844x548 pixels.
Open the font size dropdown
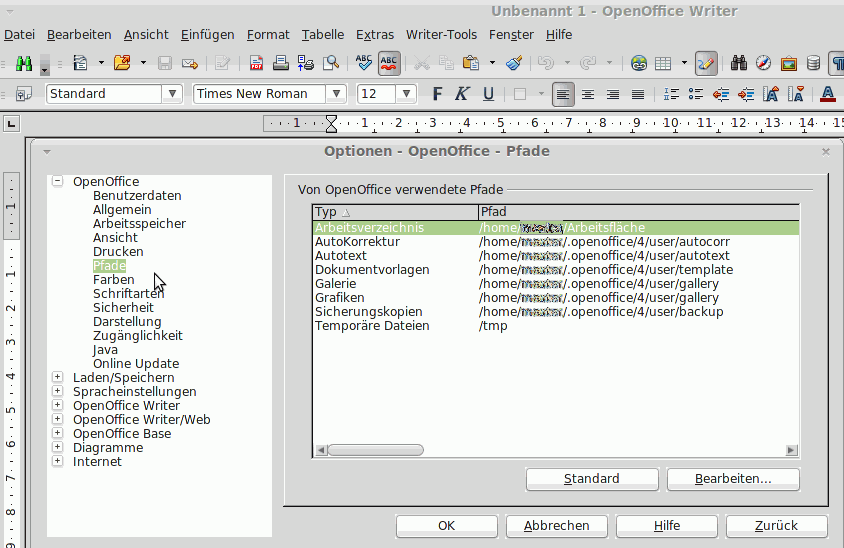click(x=406, y=94)
